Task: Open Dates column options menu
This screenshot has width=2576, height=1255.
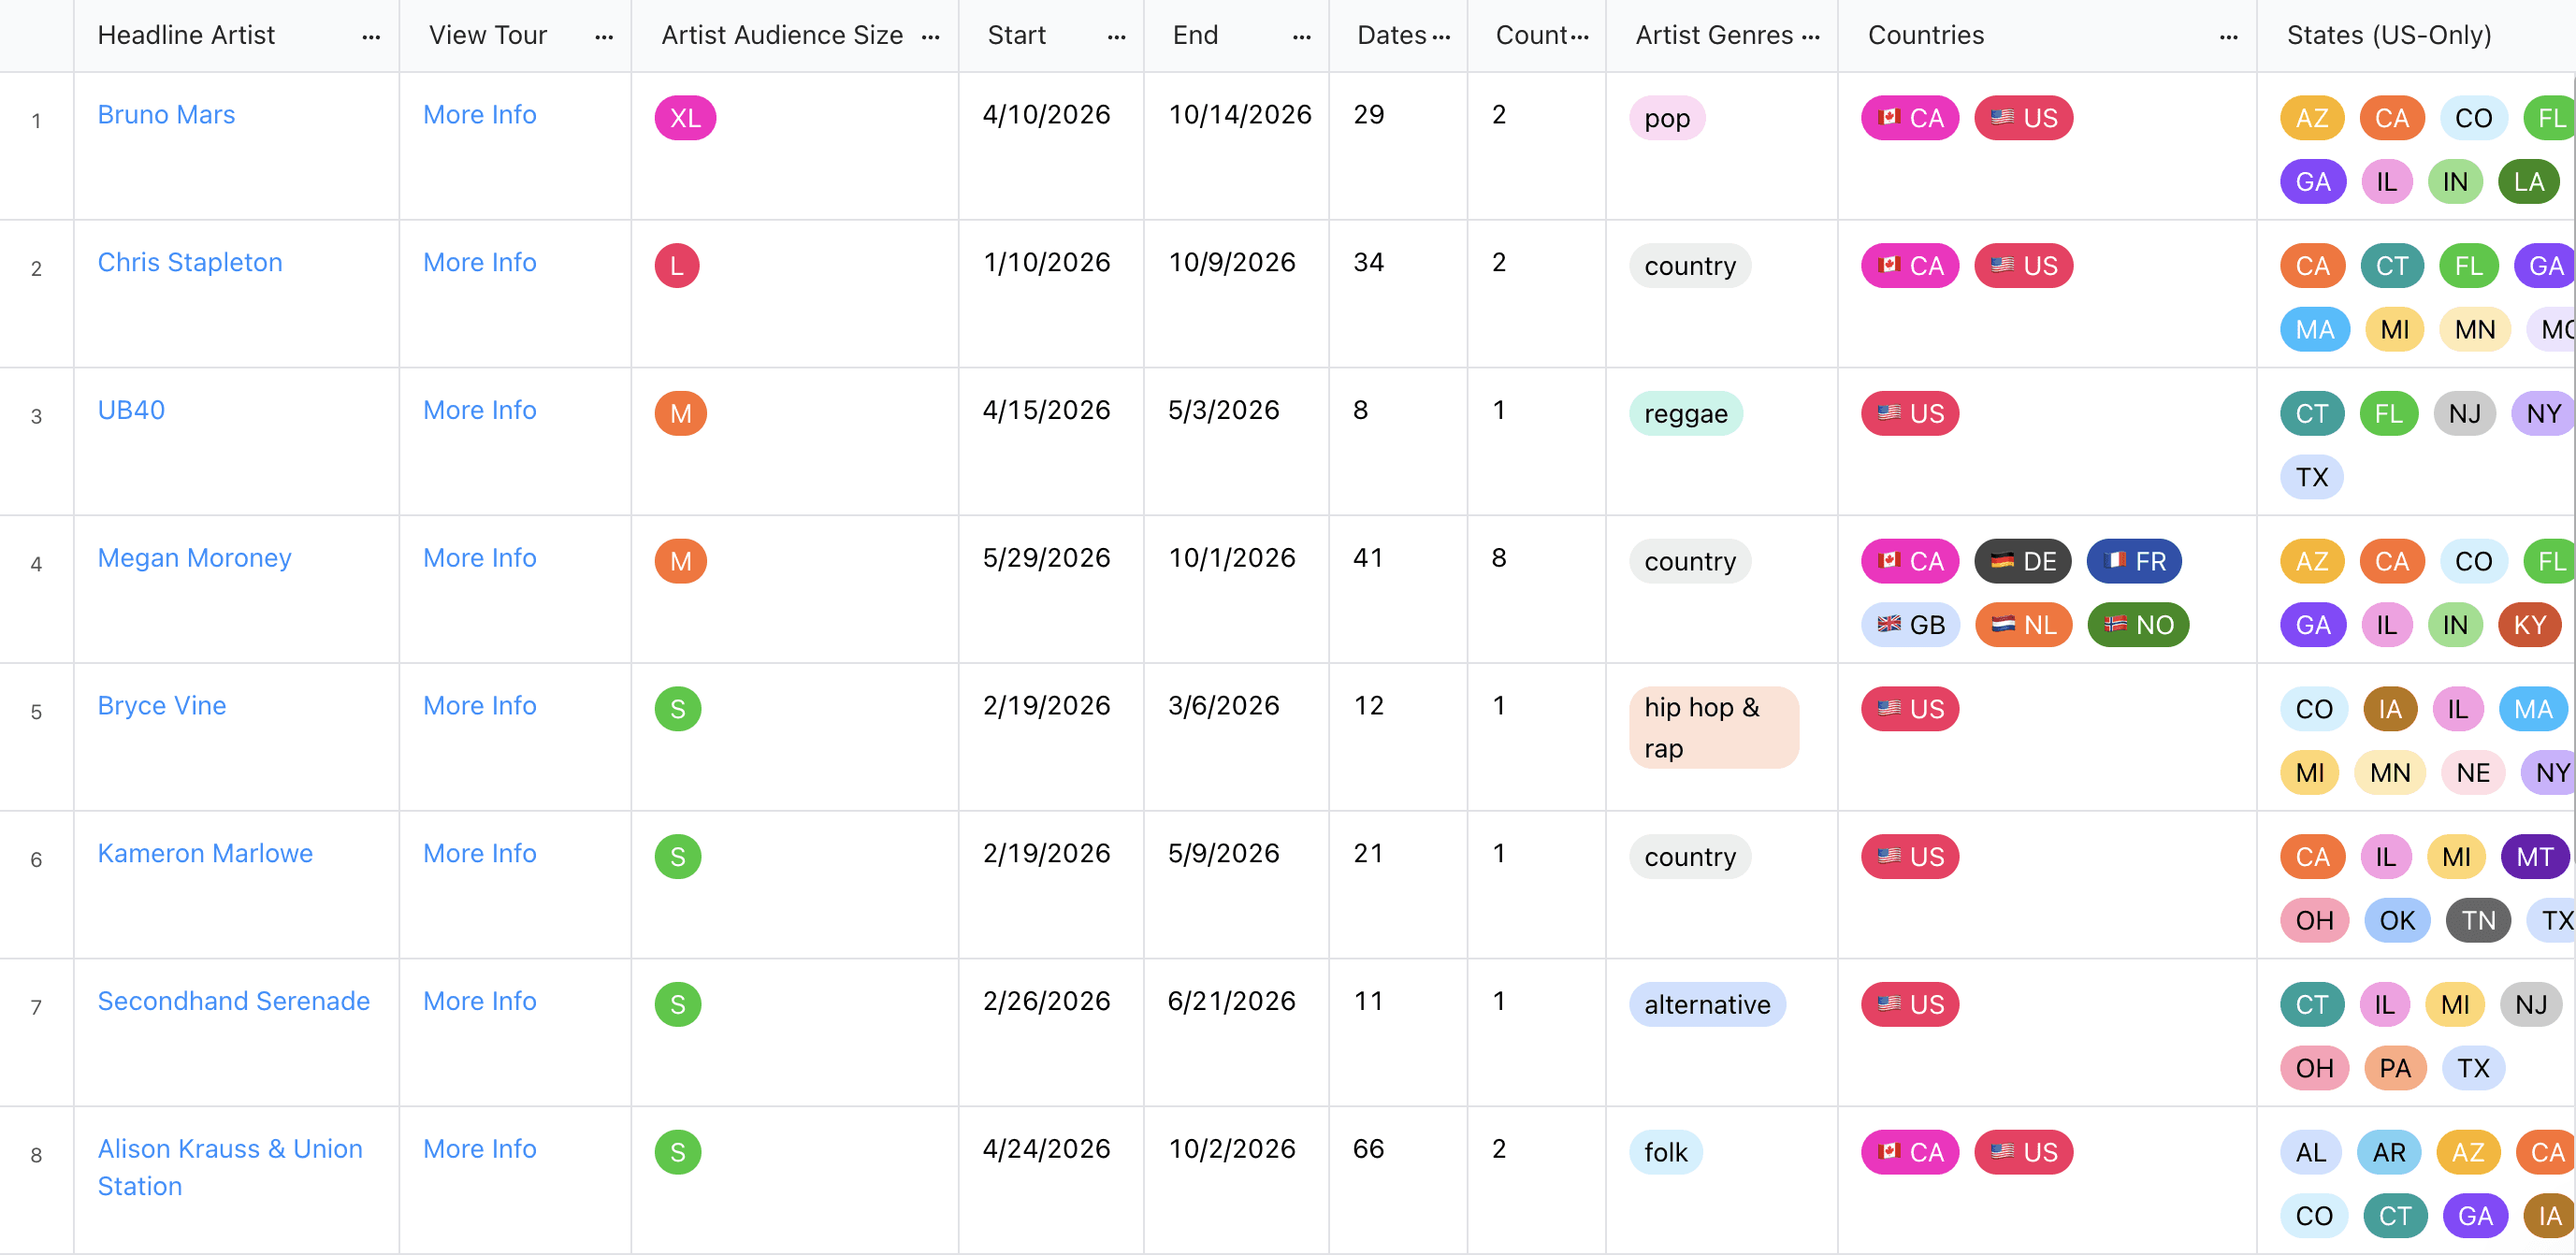Action: pos(1441,37)
